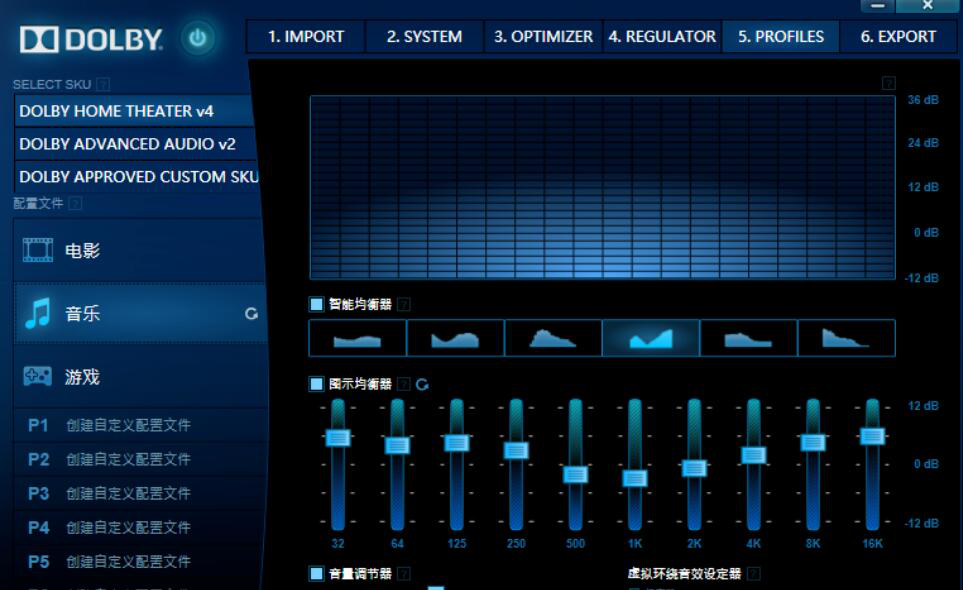Screen dimensions: 963x590
Task: Click the reset icon next to 音乐
Action: (x=251, y=314)
